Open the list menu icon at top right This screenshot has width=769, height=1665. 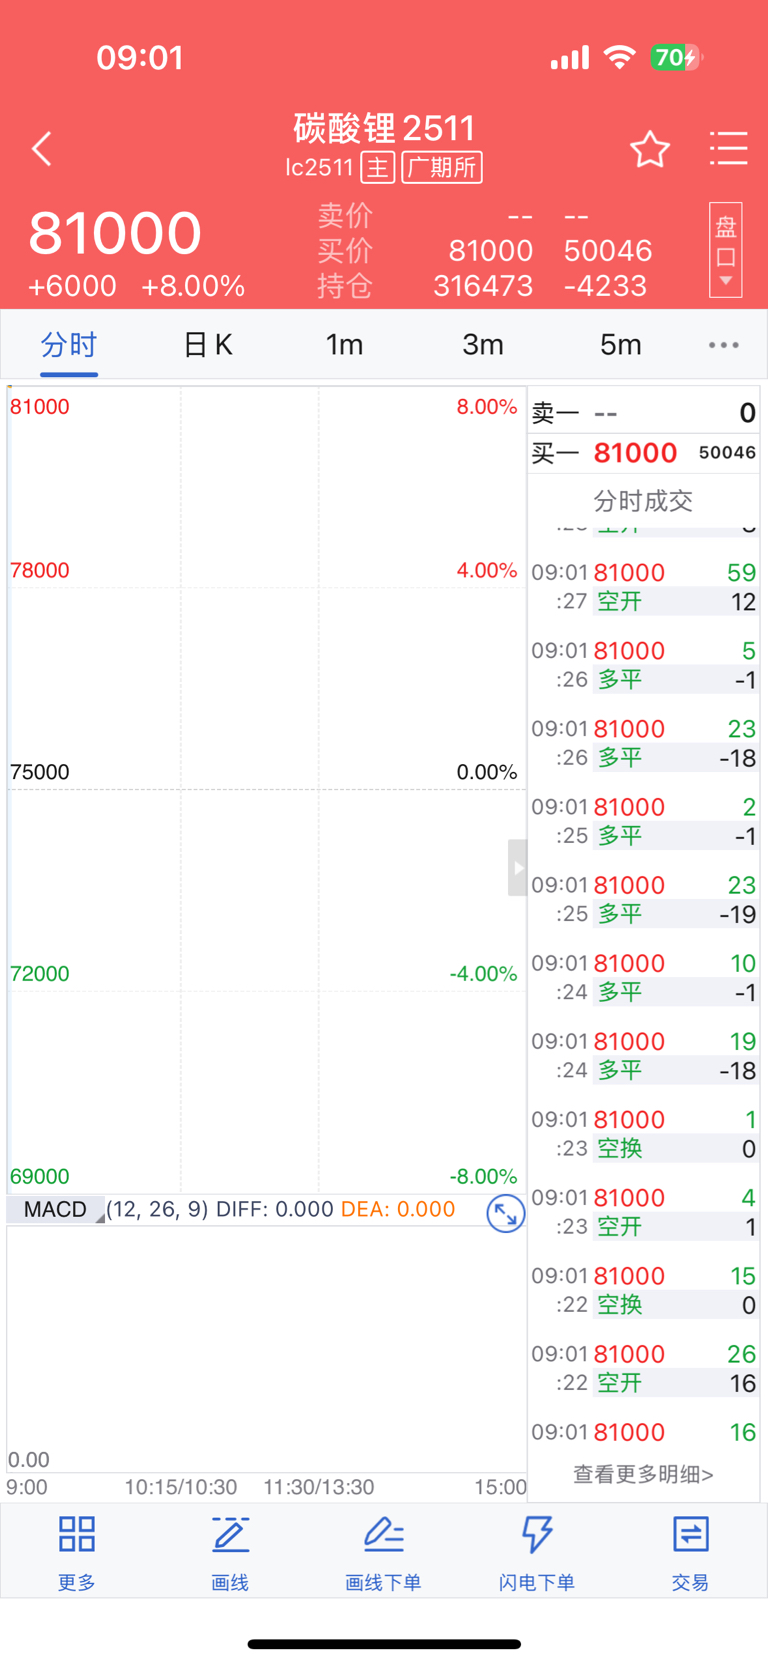coord(728,148)
